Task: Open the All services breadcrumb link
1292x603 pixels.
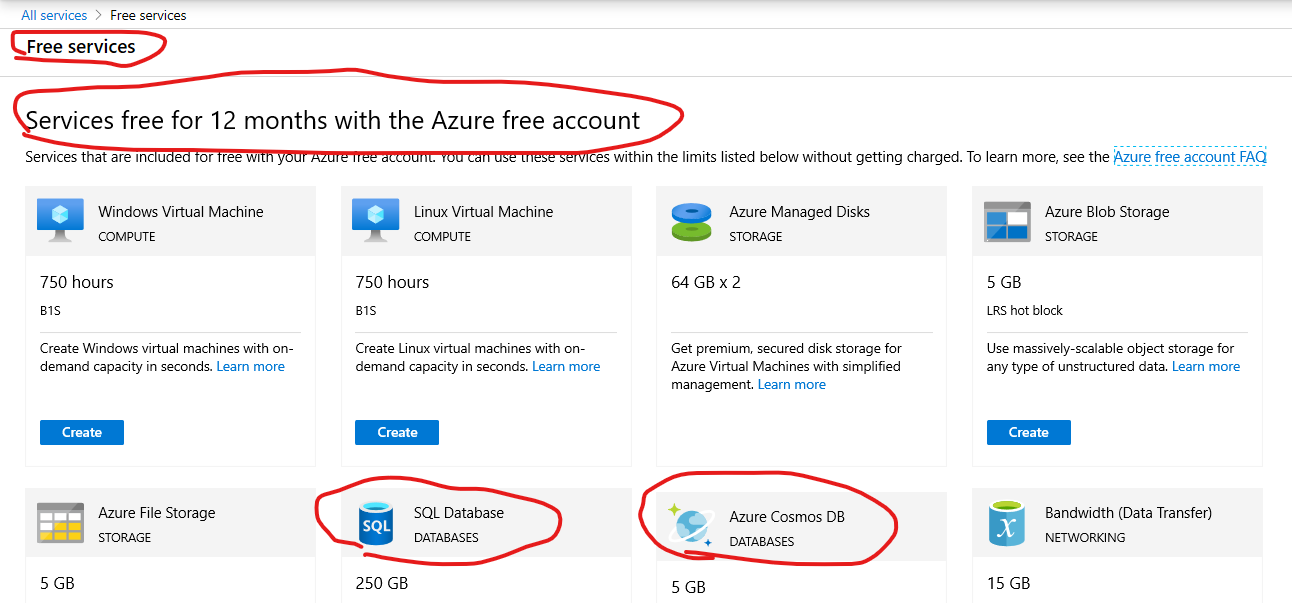Action: pyautogui.click(x=54, y=15)
